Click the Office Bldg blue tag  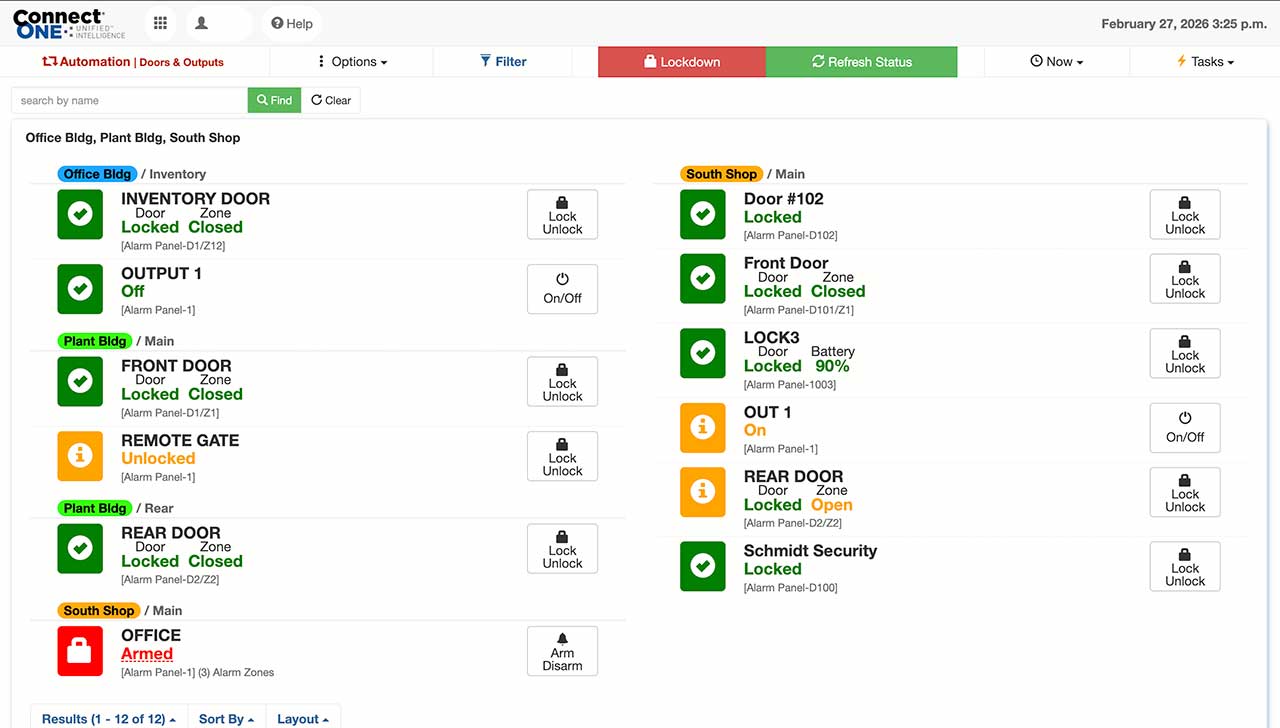tap(97, 174)
